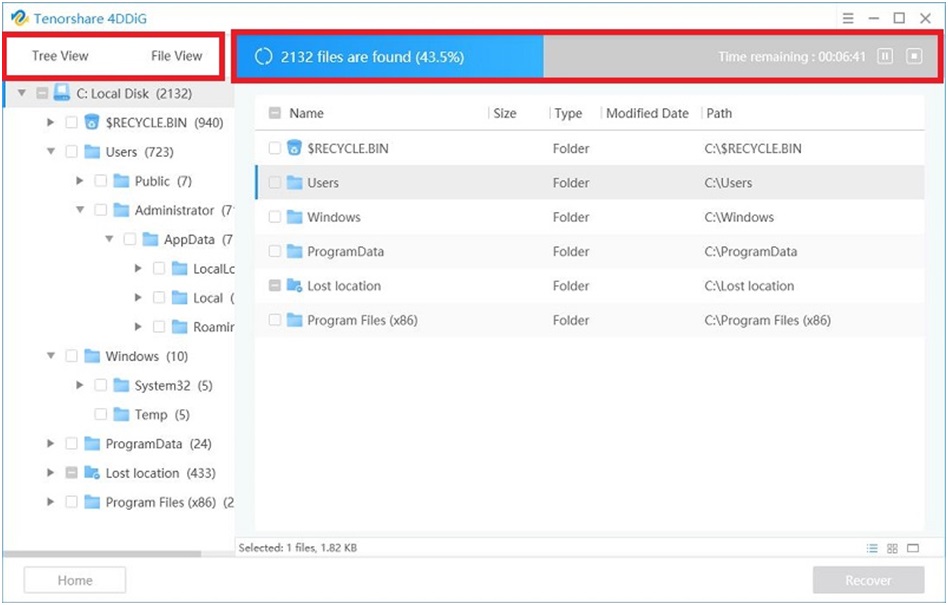The width and height of the screenshot is (948, 605).
Task: Switch results to thumbnail grid view
Action: (892, 548)
